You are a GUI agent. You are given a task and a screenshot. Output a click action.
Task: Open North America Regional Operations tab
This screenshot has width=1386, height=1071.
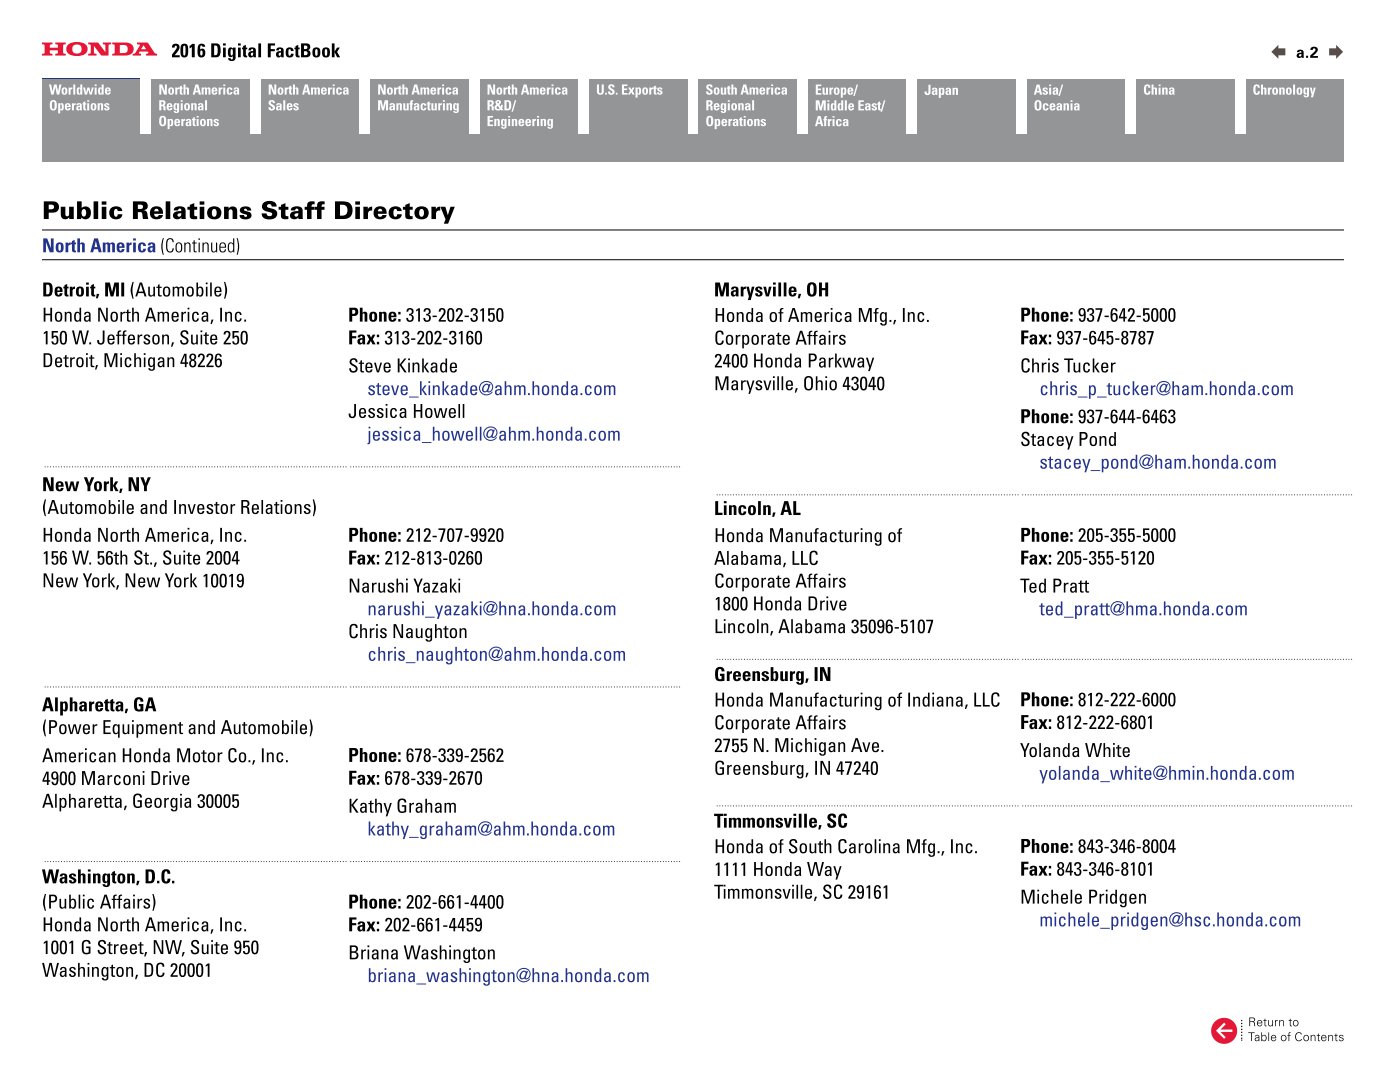200,106
